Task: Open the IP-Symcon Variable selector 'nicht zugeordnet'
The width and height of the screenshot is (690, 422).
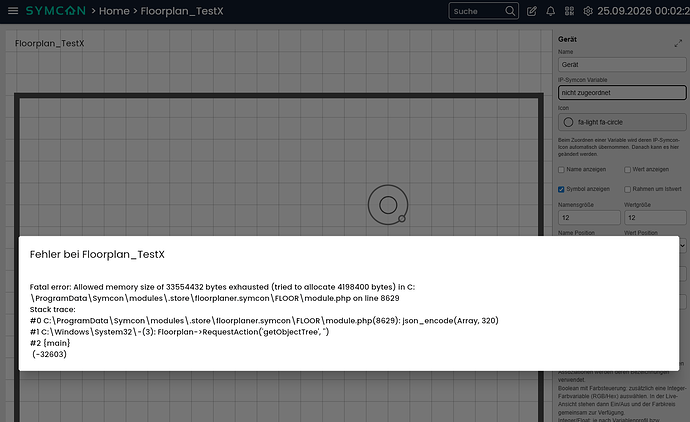Action: tap(622, 92)
